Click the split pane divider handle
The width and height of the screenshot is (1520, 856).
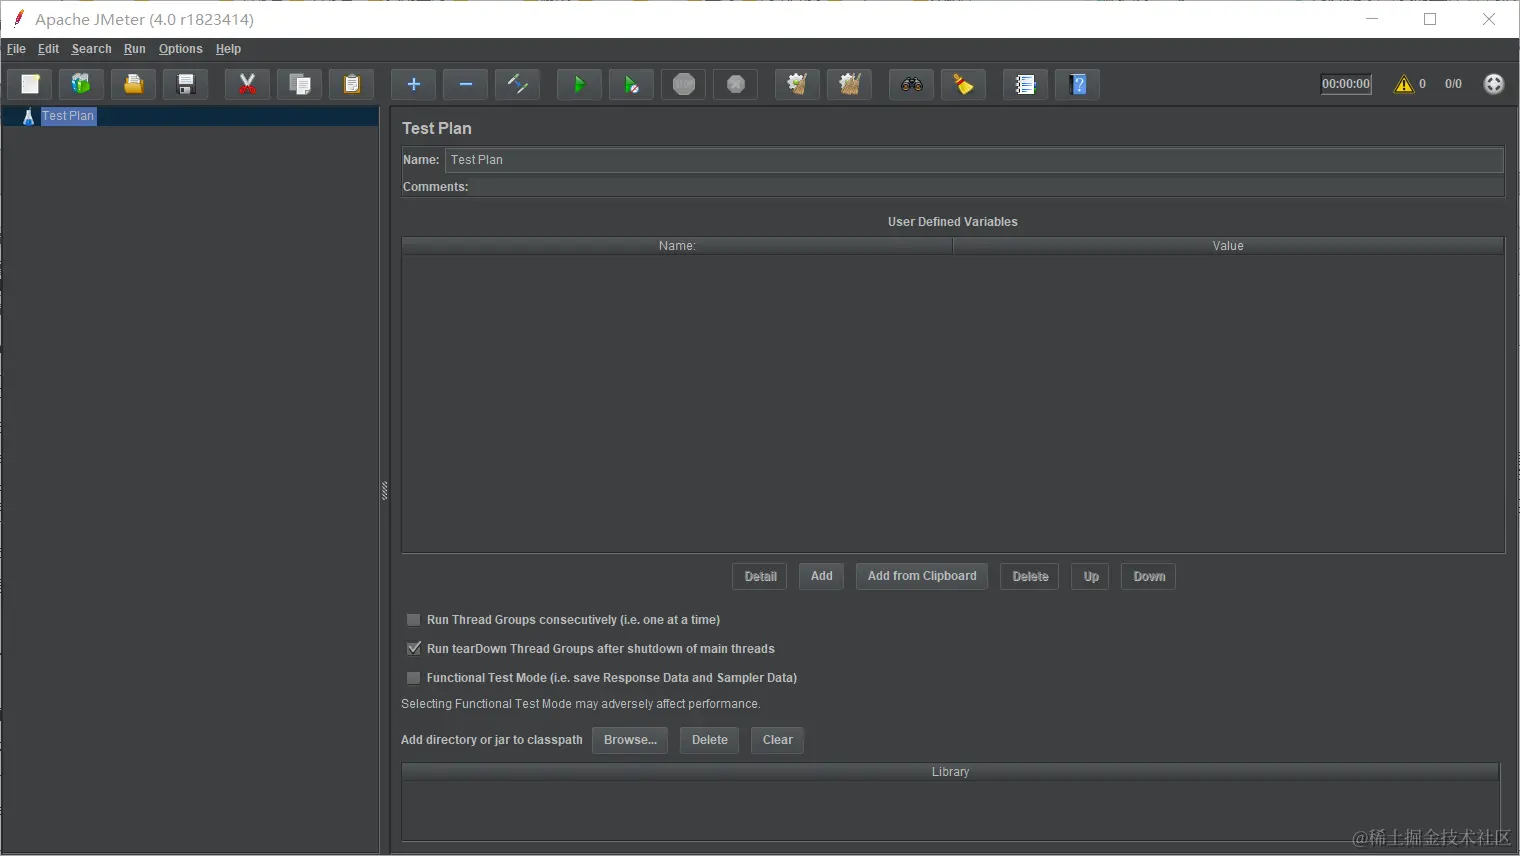[384, 490]
